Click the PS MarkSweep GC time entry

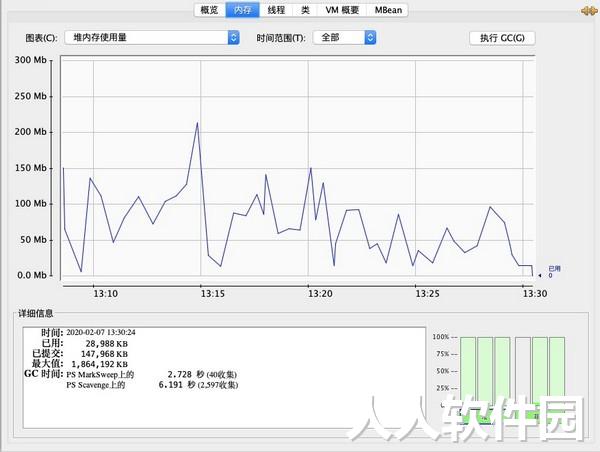pos(152,374)
